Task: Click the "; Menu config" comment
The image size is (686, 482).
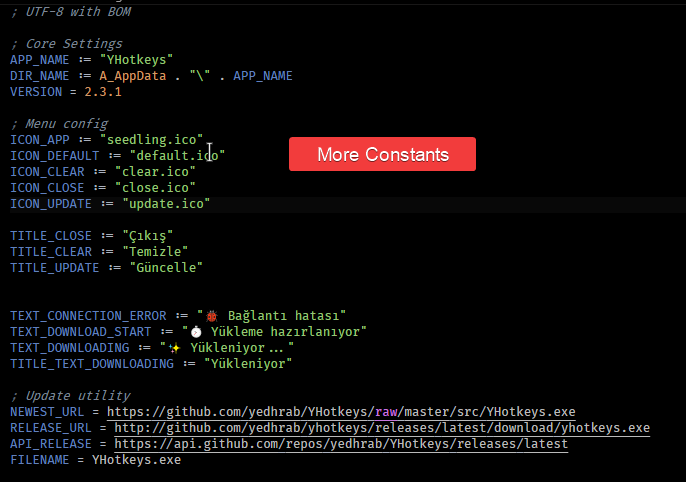Action: point(59,124)
